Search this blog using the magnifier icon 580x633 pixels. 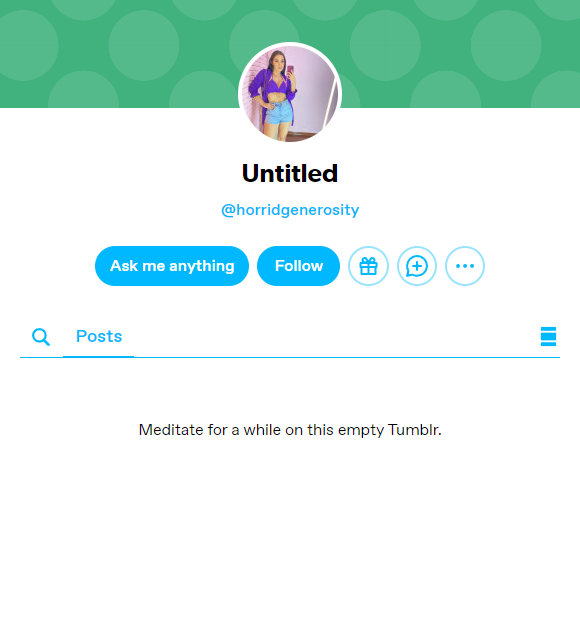pyautogui.click(x=41, y=337)
